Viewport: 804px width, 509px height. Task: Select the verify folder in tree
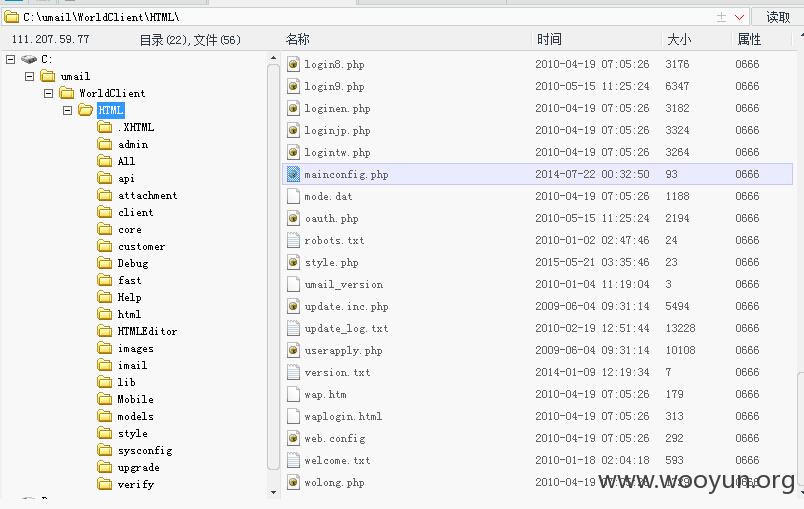(135, 484)
